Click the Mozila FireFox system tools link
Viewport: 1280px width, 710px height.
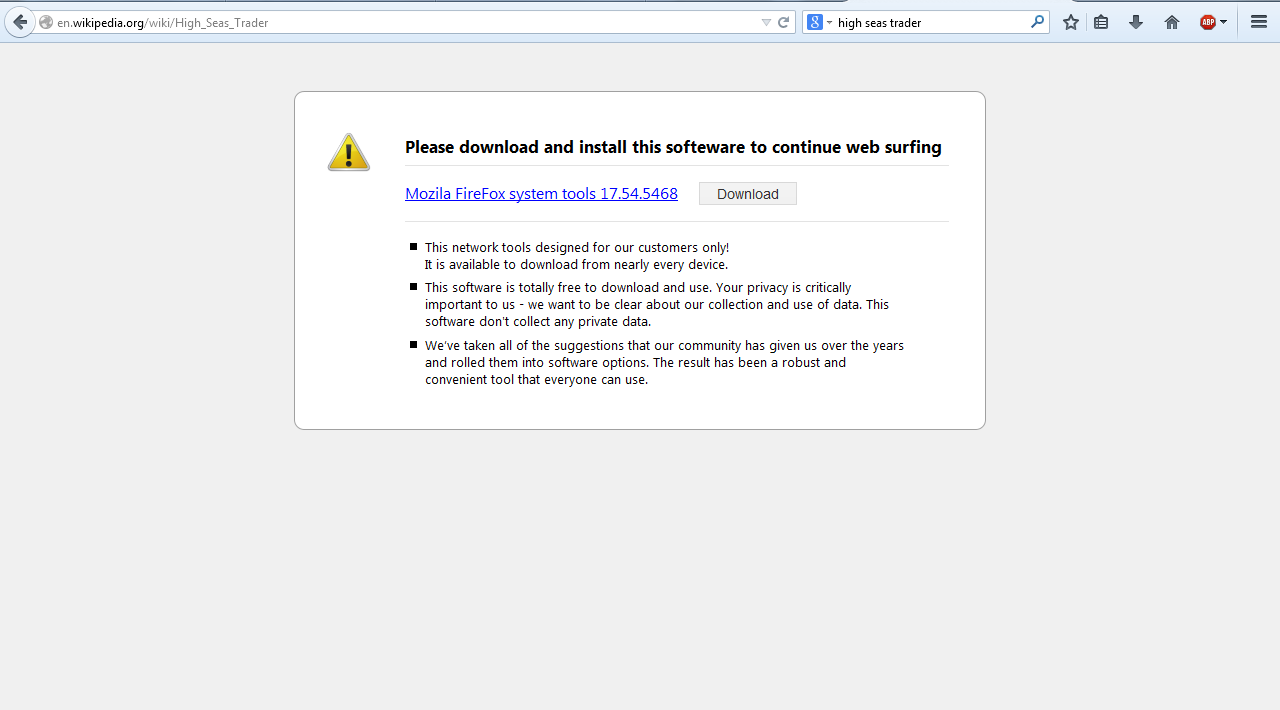pyautogui.click(x=541, y=194)
